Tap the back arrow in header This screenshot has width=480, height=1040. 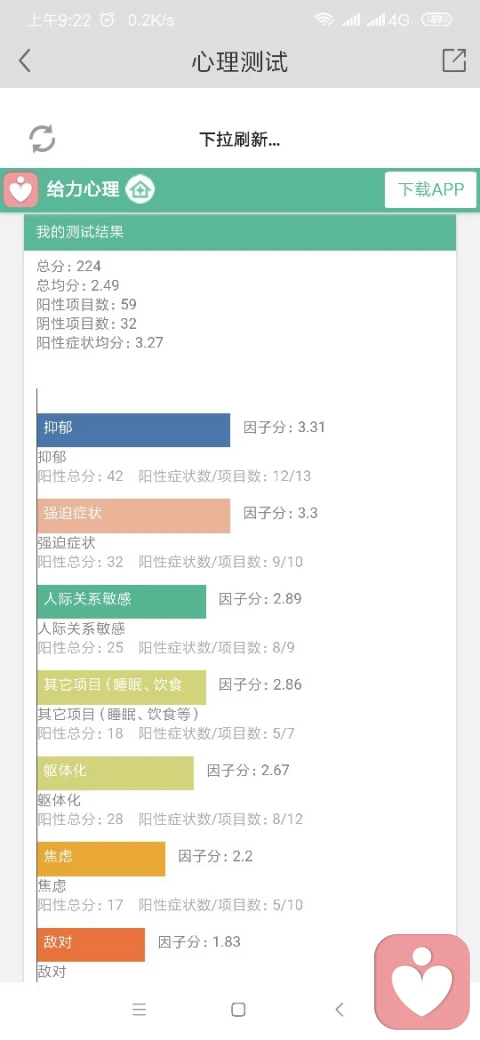25,61
